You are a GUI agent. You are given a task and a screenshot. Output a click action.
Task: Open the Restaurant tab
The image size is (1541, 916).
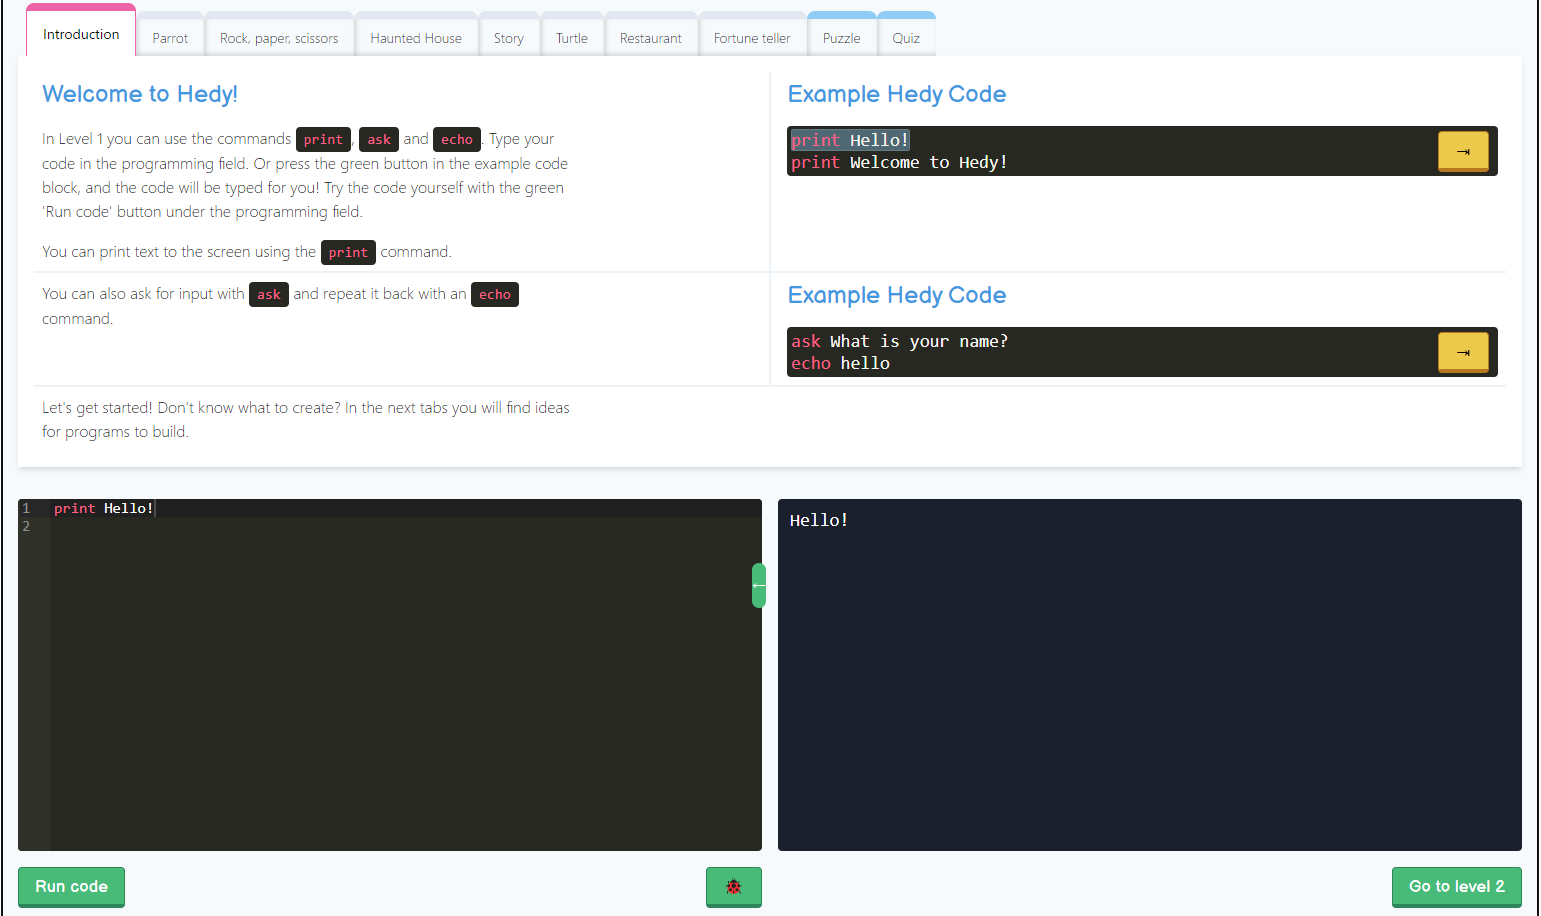click(651, 37)
